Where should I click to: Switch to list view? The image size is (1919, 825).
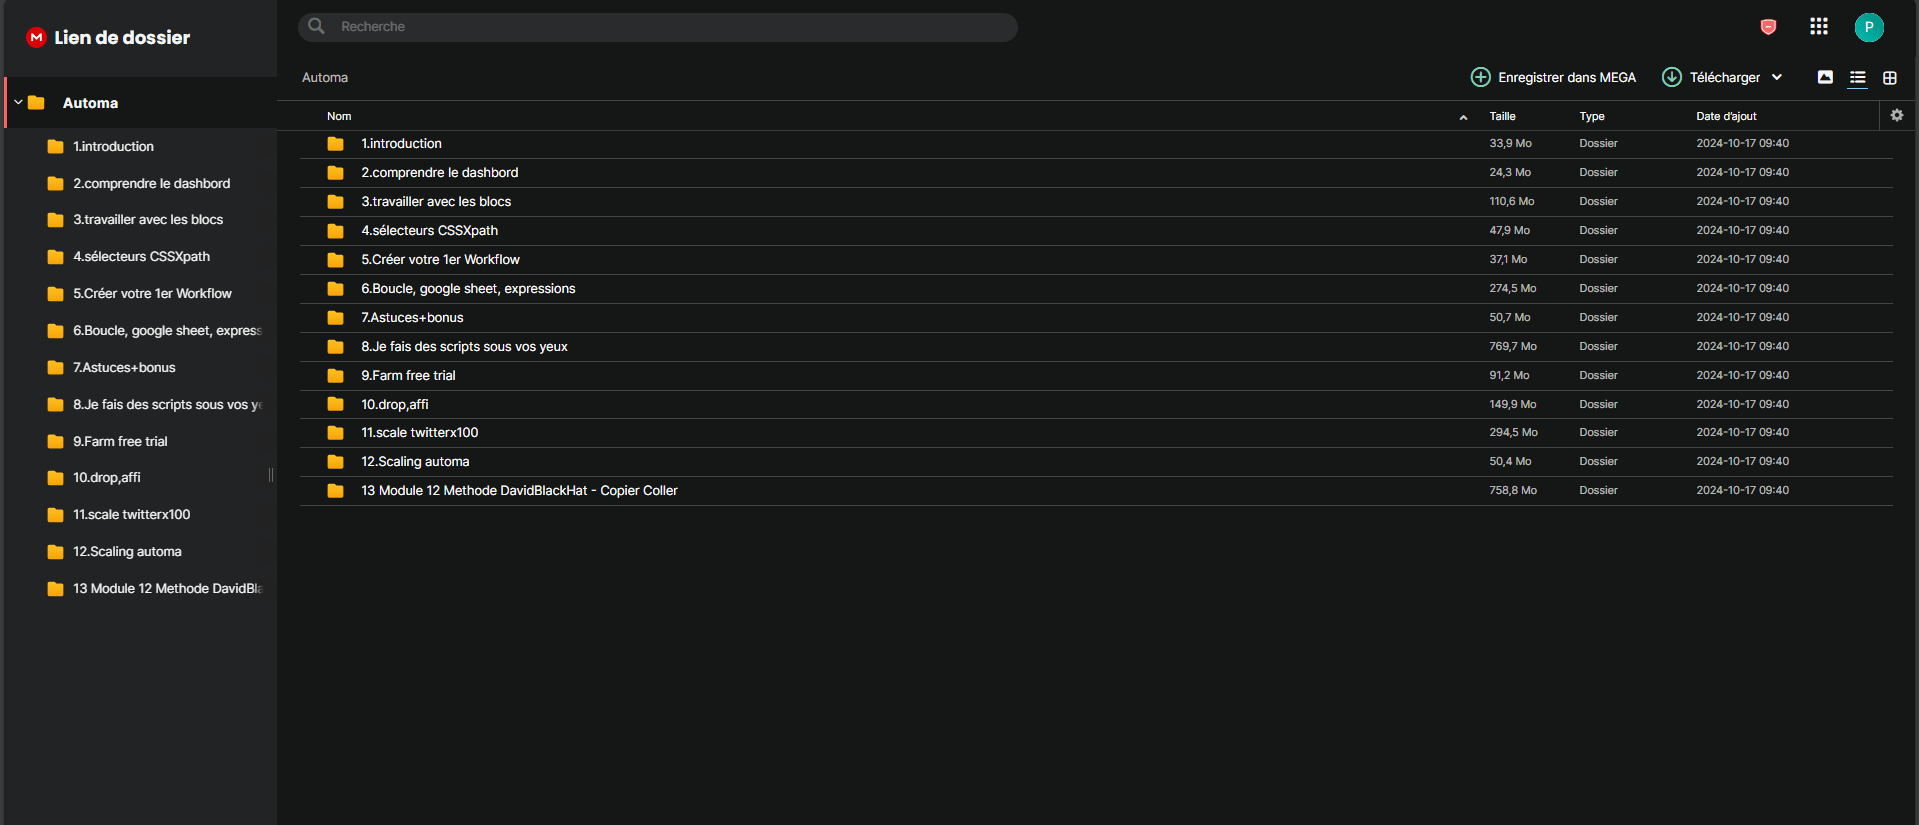[x=1858, y=78]
